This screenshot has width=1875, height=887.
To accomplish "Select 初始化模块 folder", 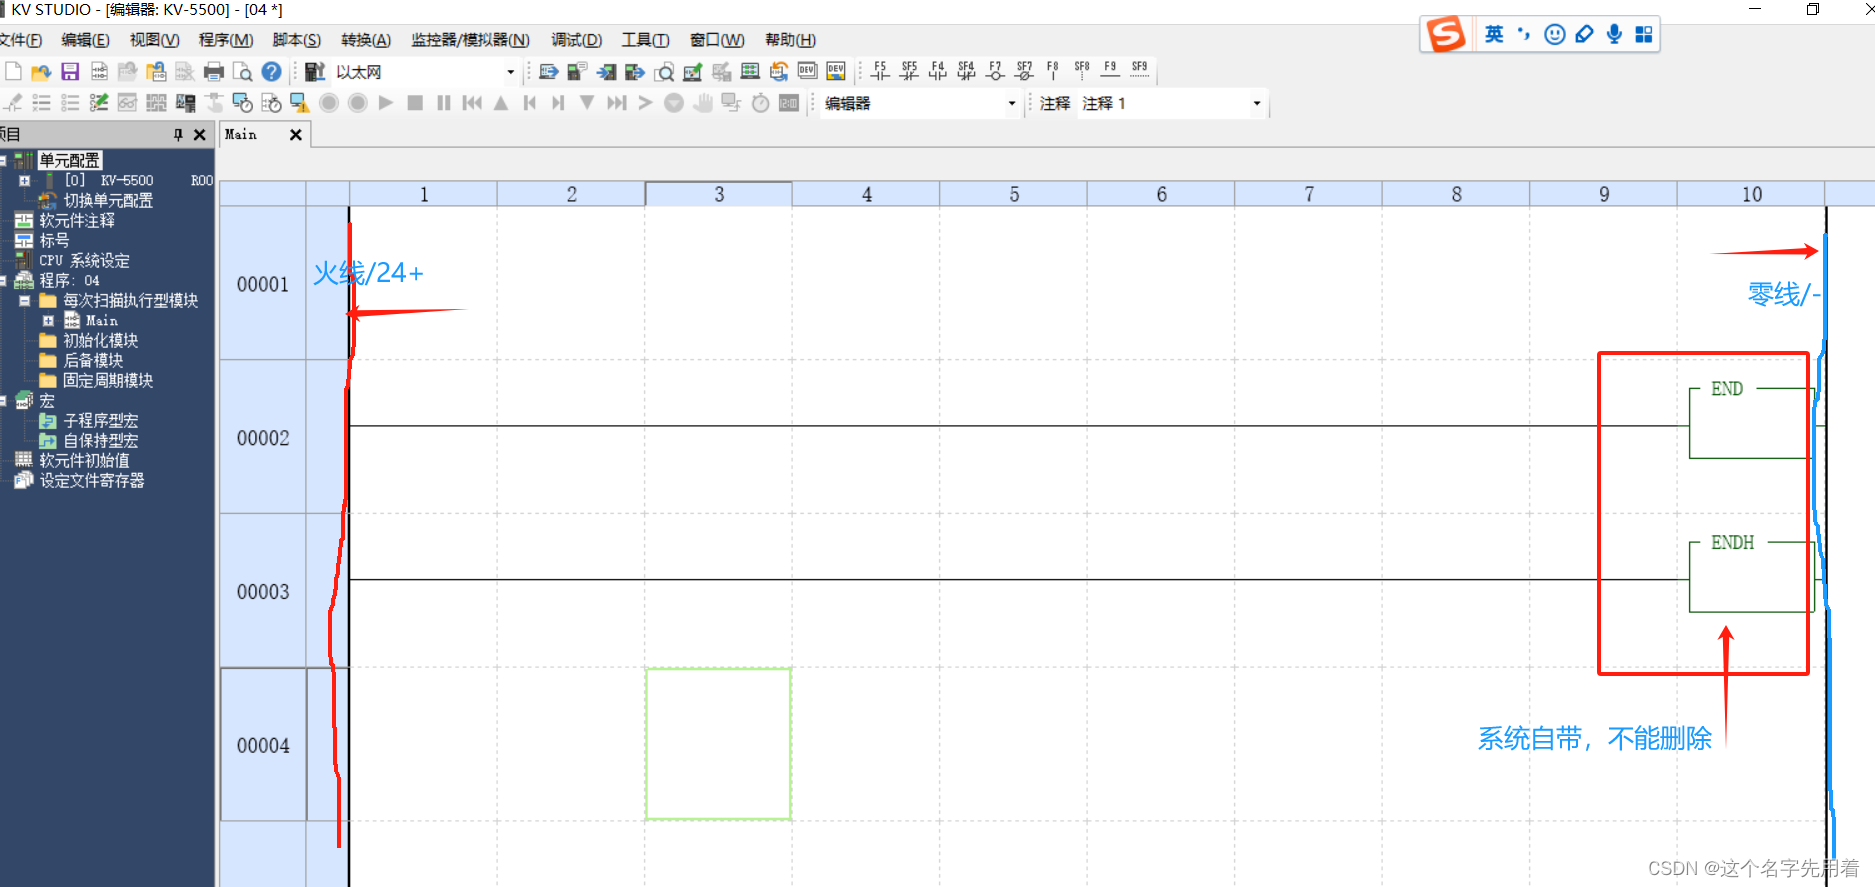I will point(100,341).
